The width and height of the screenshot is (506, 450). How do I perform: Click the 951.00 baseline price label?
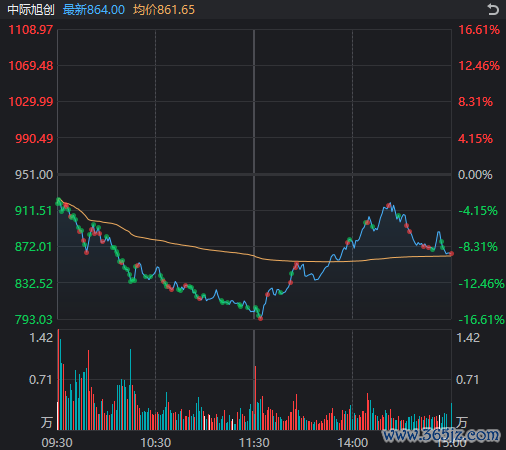click(x=34, y=175)
